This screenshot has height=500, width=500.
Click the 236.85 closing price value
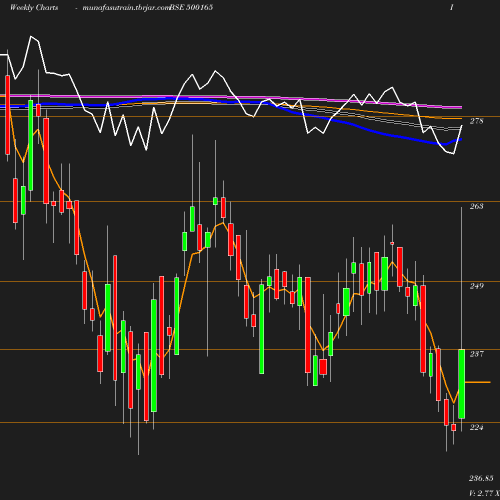click(x=481, y=478)
